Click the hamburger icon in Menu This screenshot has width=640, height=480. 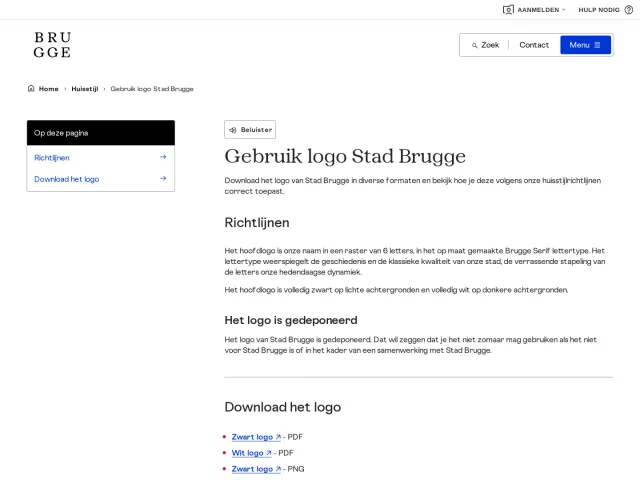(x=597, y=45)
